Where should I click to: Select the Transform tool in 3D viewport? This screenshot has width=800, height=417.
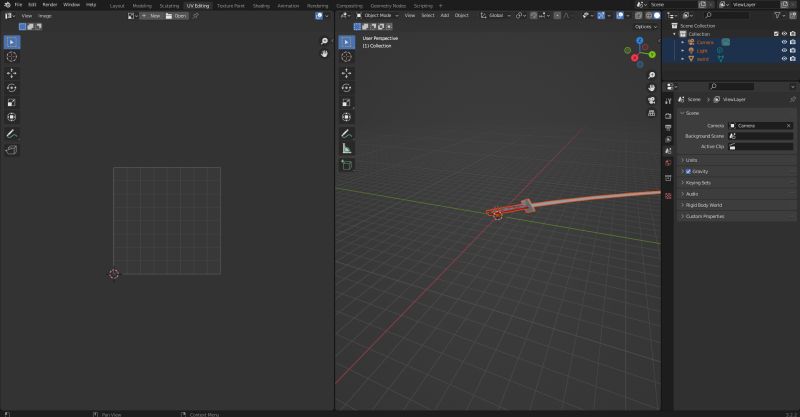point(346,117)
